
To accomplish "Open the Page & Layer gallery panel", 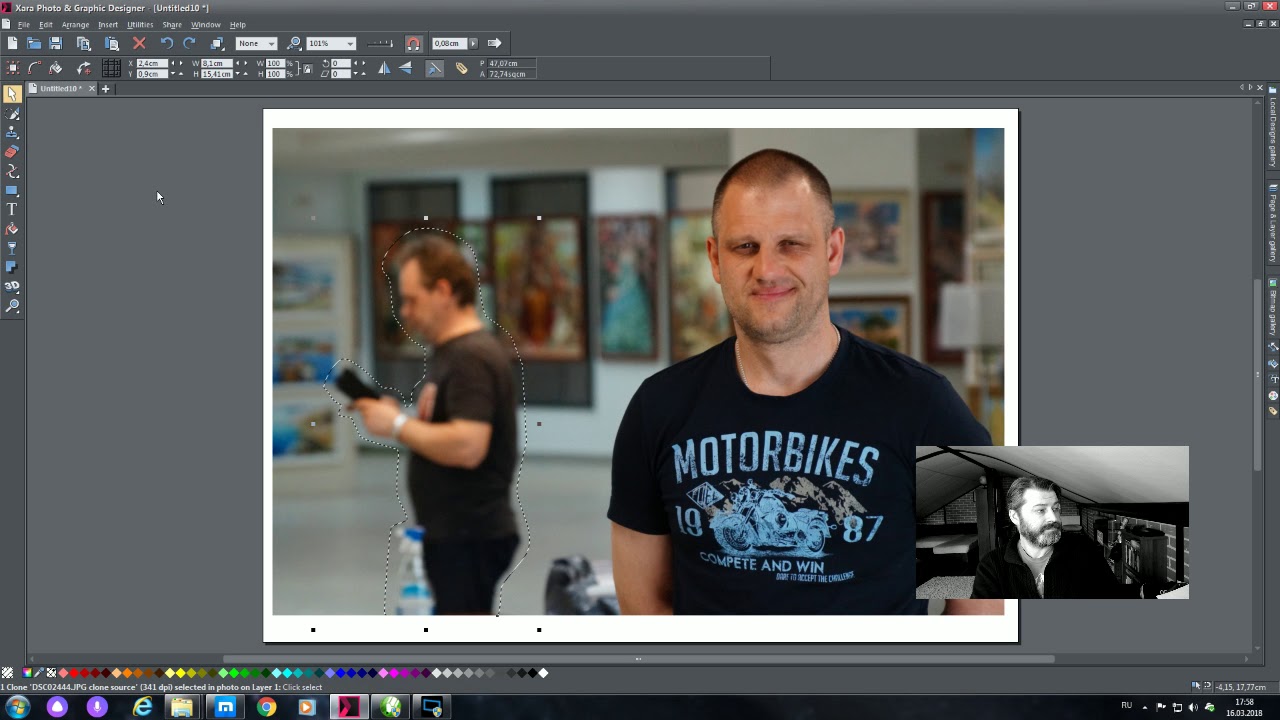I will pyautogui.click(x=1273, y=222).
